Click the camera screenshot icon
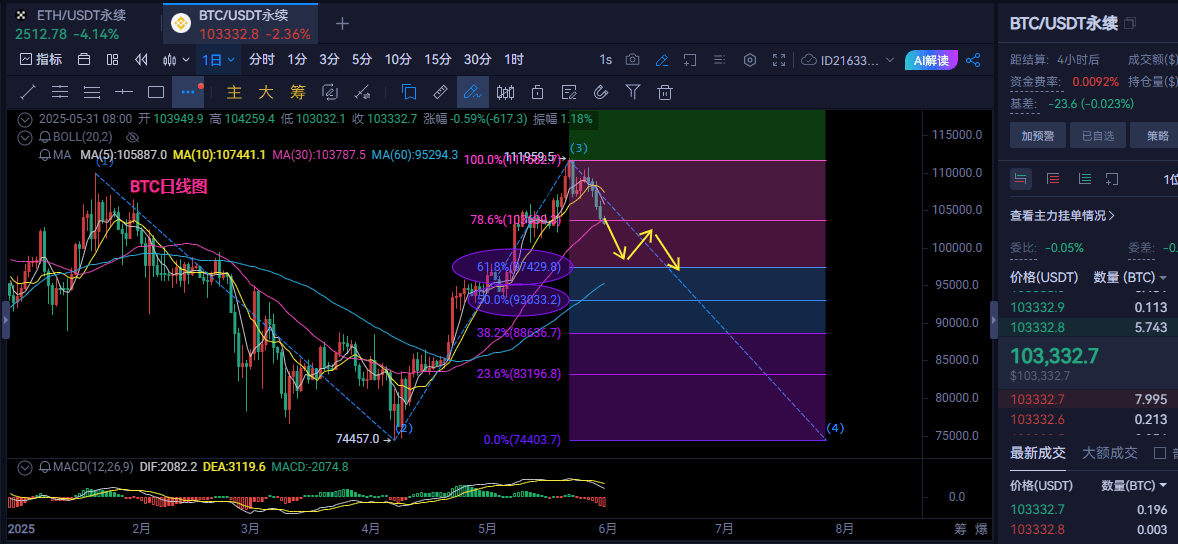The width and height of the screenshot is (1178, 544). [632, 60]
